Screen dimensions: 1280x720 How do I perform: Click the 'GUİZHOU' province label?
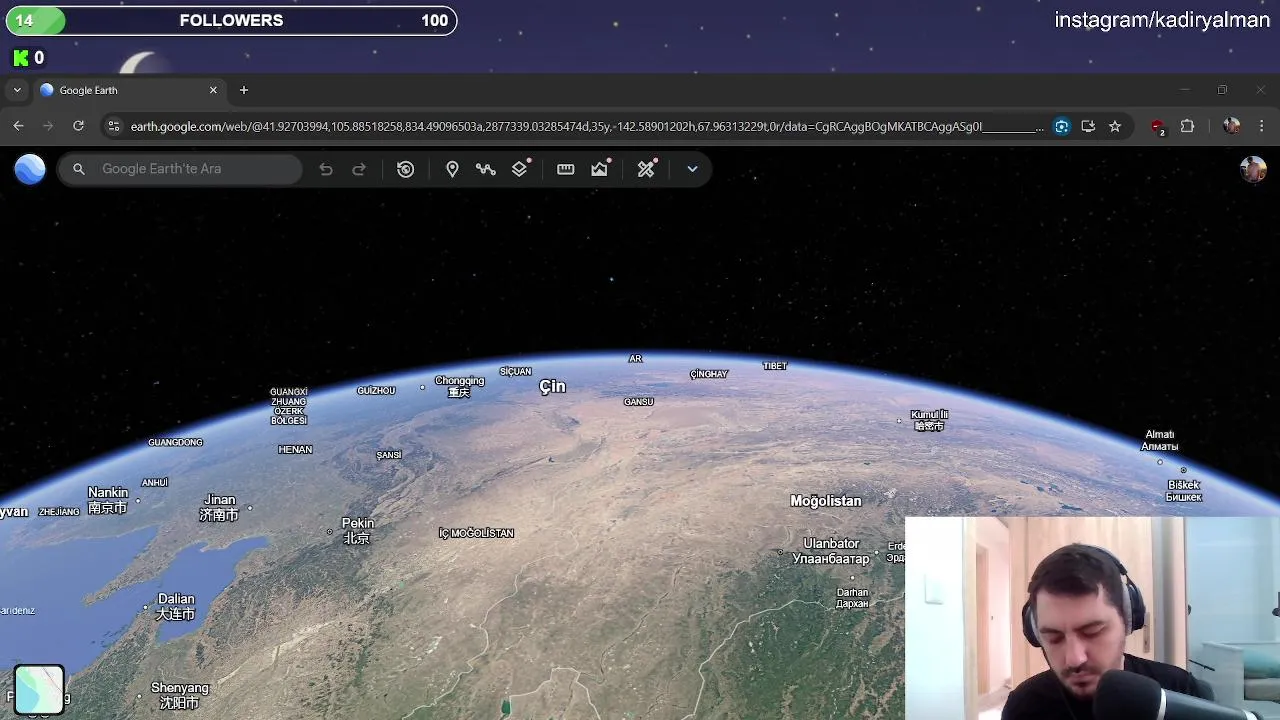376,391
